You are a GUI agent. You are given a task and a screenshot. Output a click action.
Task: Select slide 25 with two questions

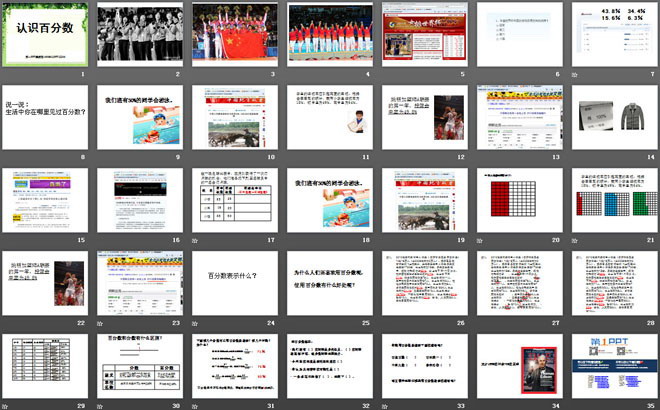pyautogui.click(x=330, y=283)
